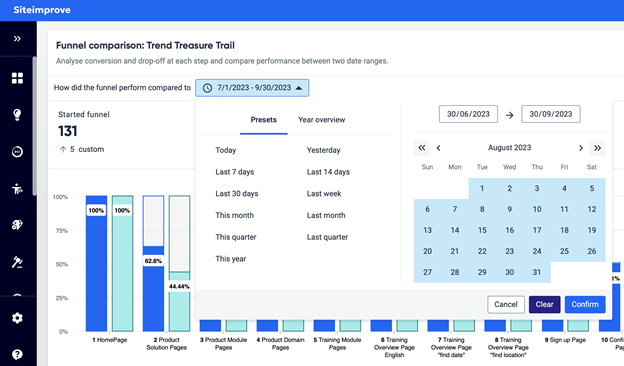Screen dimensions: 624x366
Task: Open the lightbulb insights icon in sidebar
Action: 17,115
